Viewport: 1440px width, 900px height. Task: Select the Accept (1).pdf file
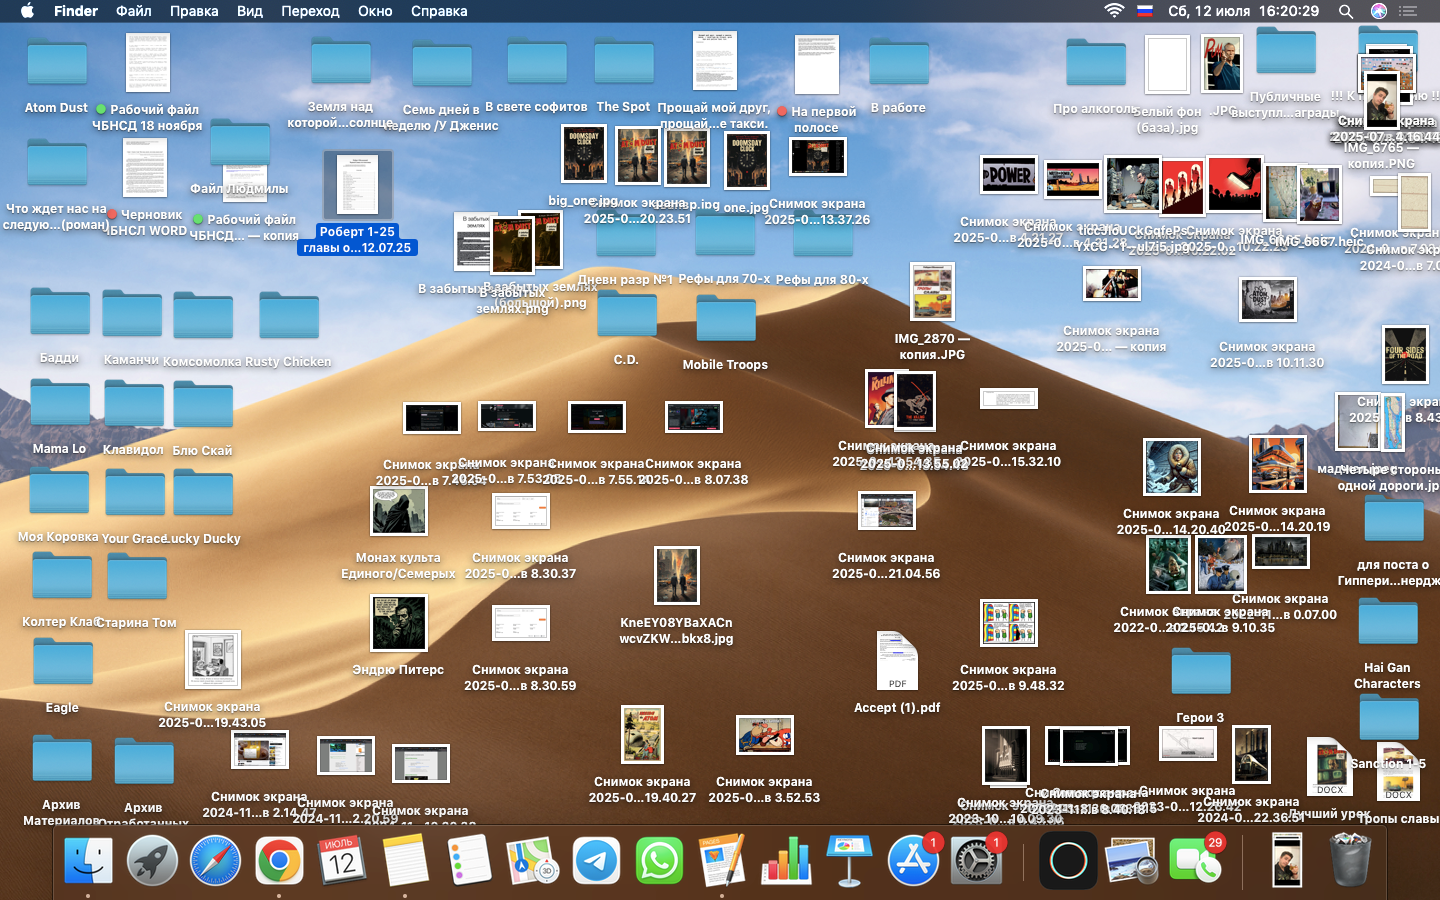[x=897, y=662]
